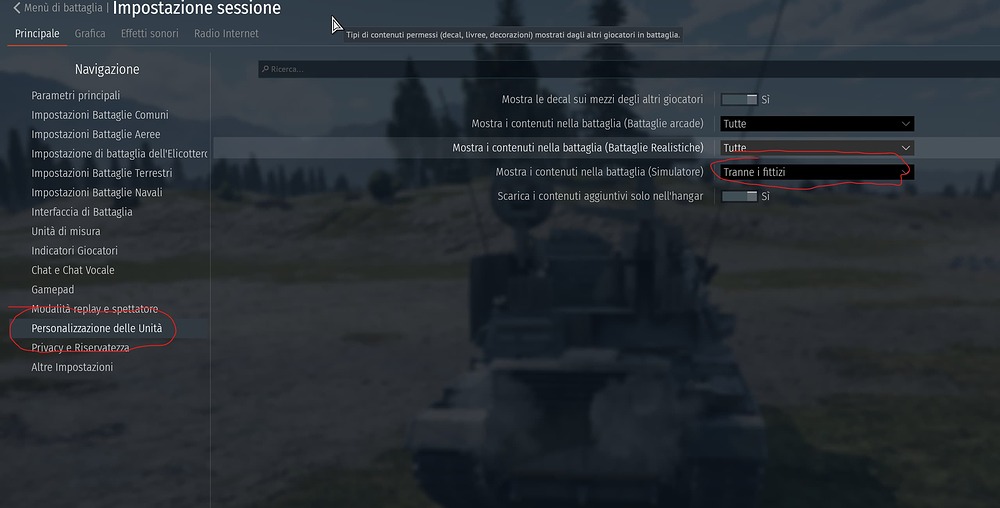Select the Radio Internet tab
The width and height of the screenshot is (1000, 508).
226,33
